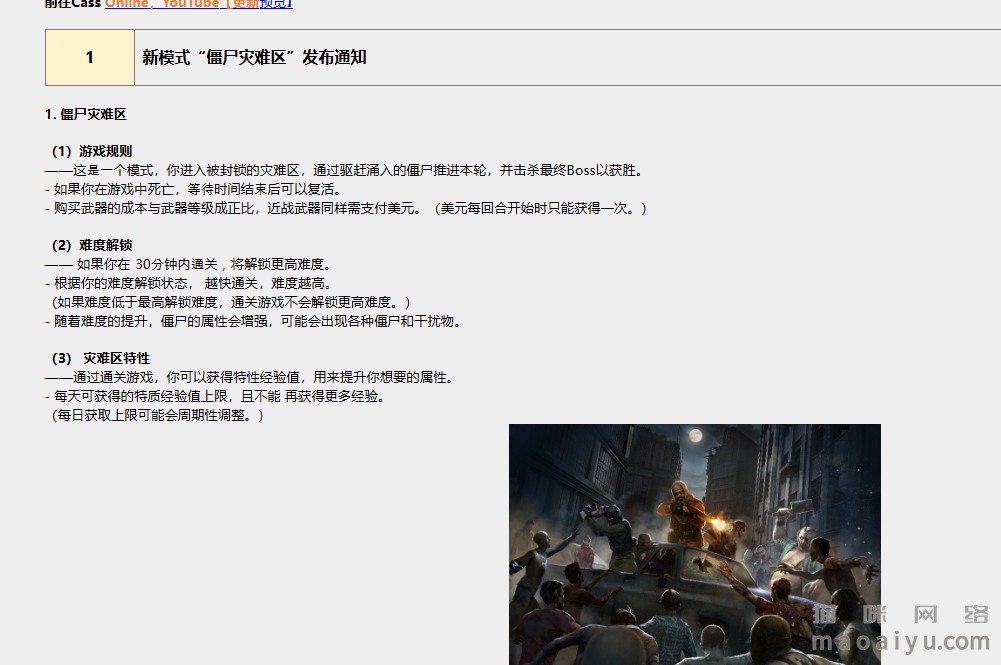Click the line about 购买武器的成本
The width and height of the screenshot is (1001, 665).
coord(345,208)
